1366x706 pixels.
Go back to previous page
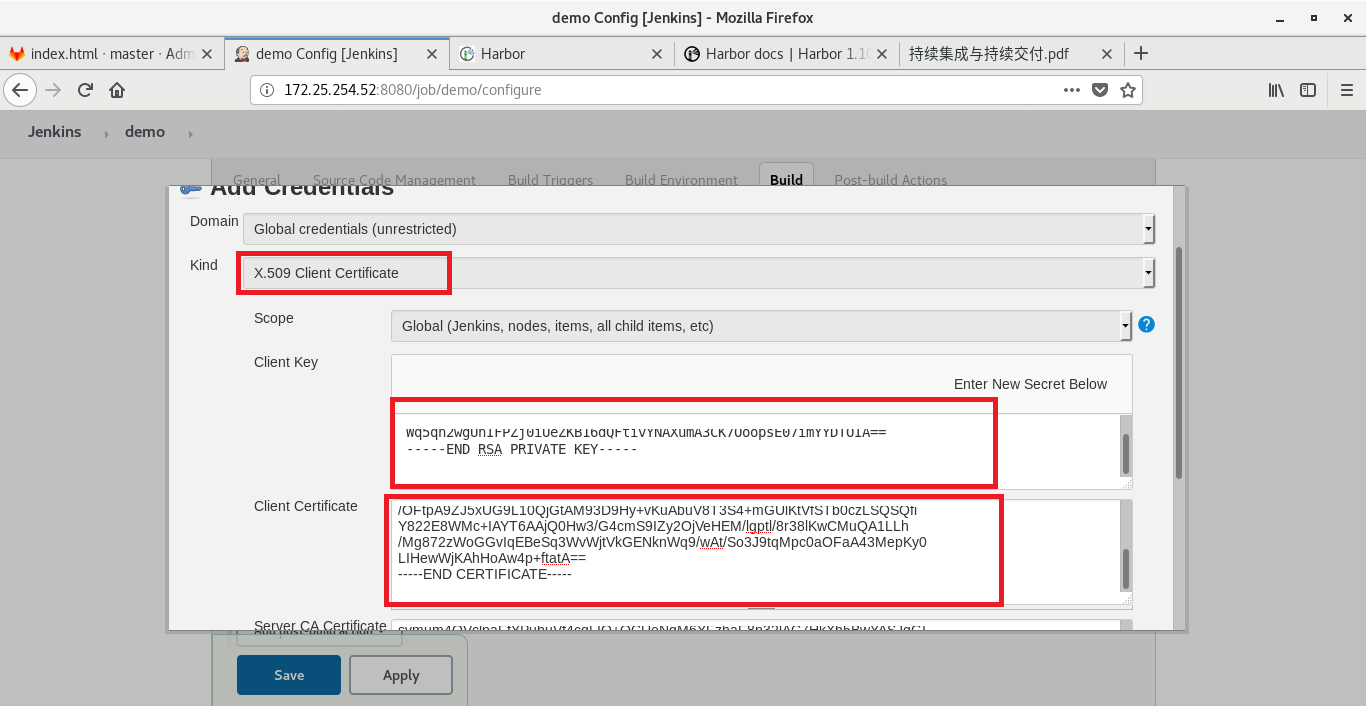[x=21, y=90]
